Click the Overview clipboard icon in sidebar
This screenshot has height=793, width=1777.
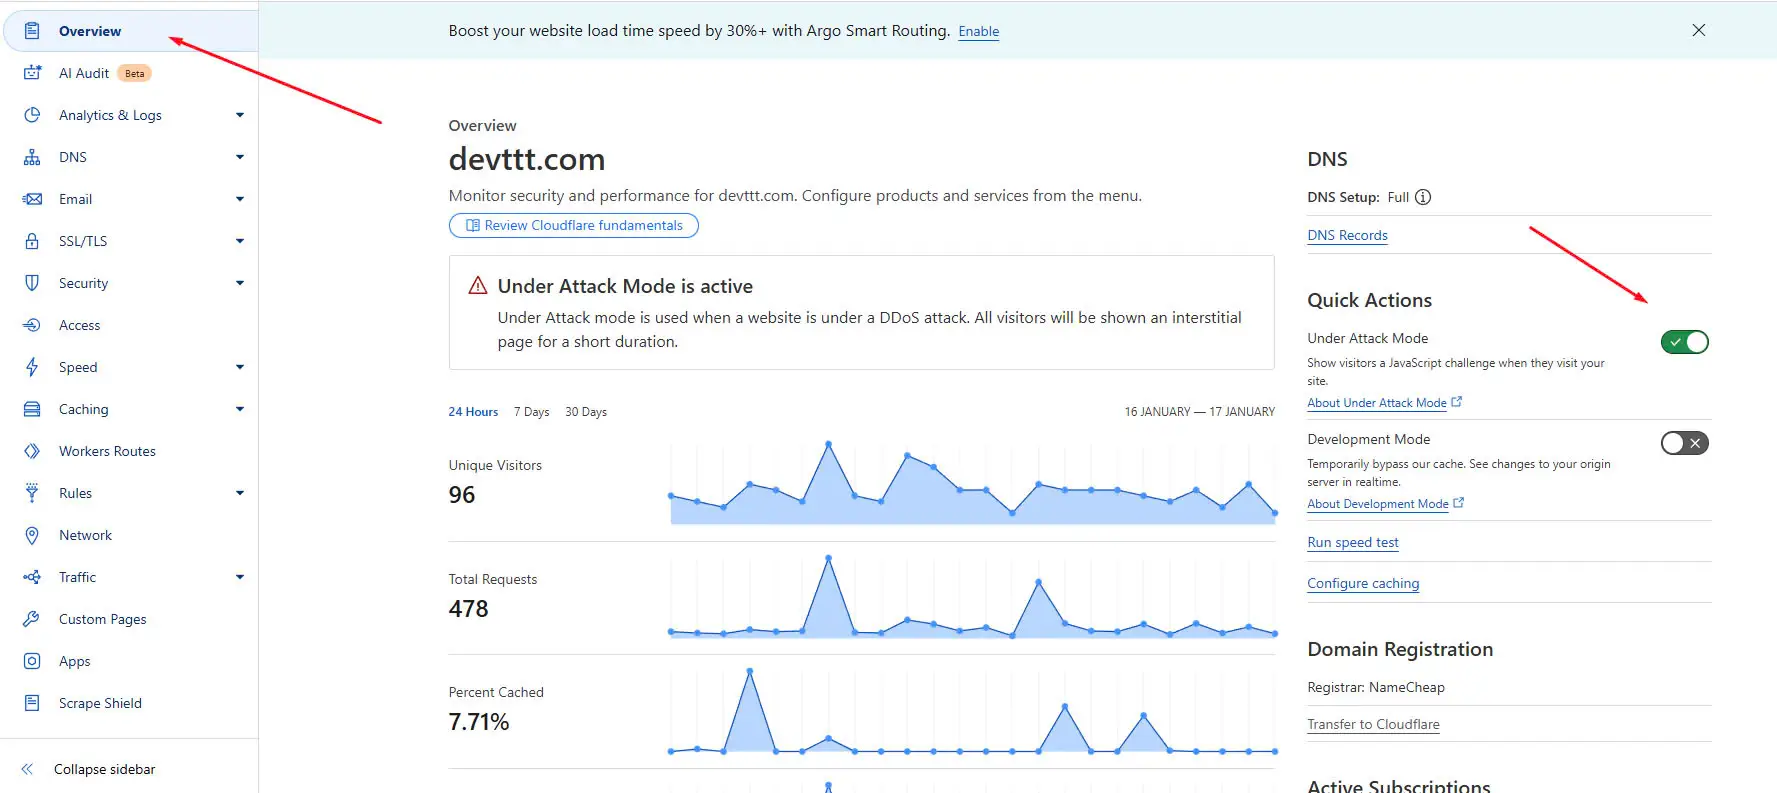[32, 31]
